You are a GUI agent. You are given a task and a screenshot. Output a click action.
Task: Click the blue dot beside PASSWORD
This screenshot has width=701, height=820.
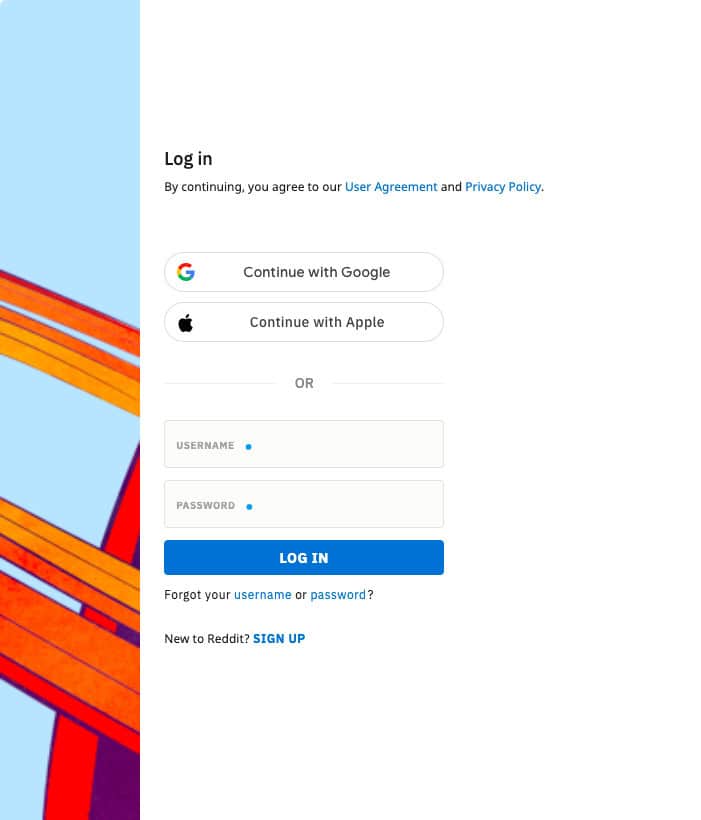click(249, 507)
